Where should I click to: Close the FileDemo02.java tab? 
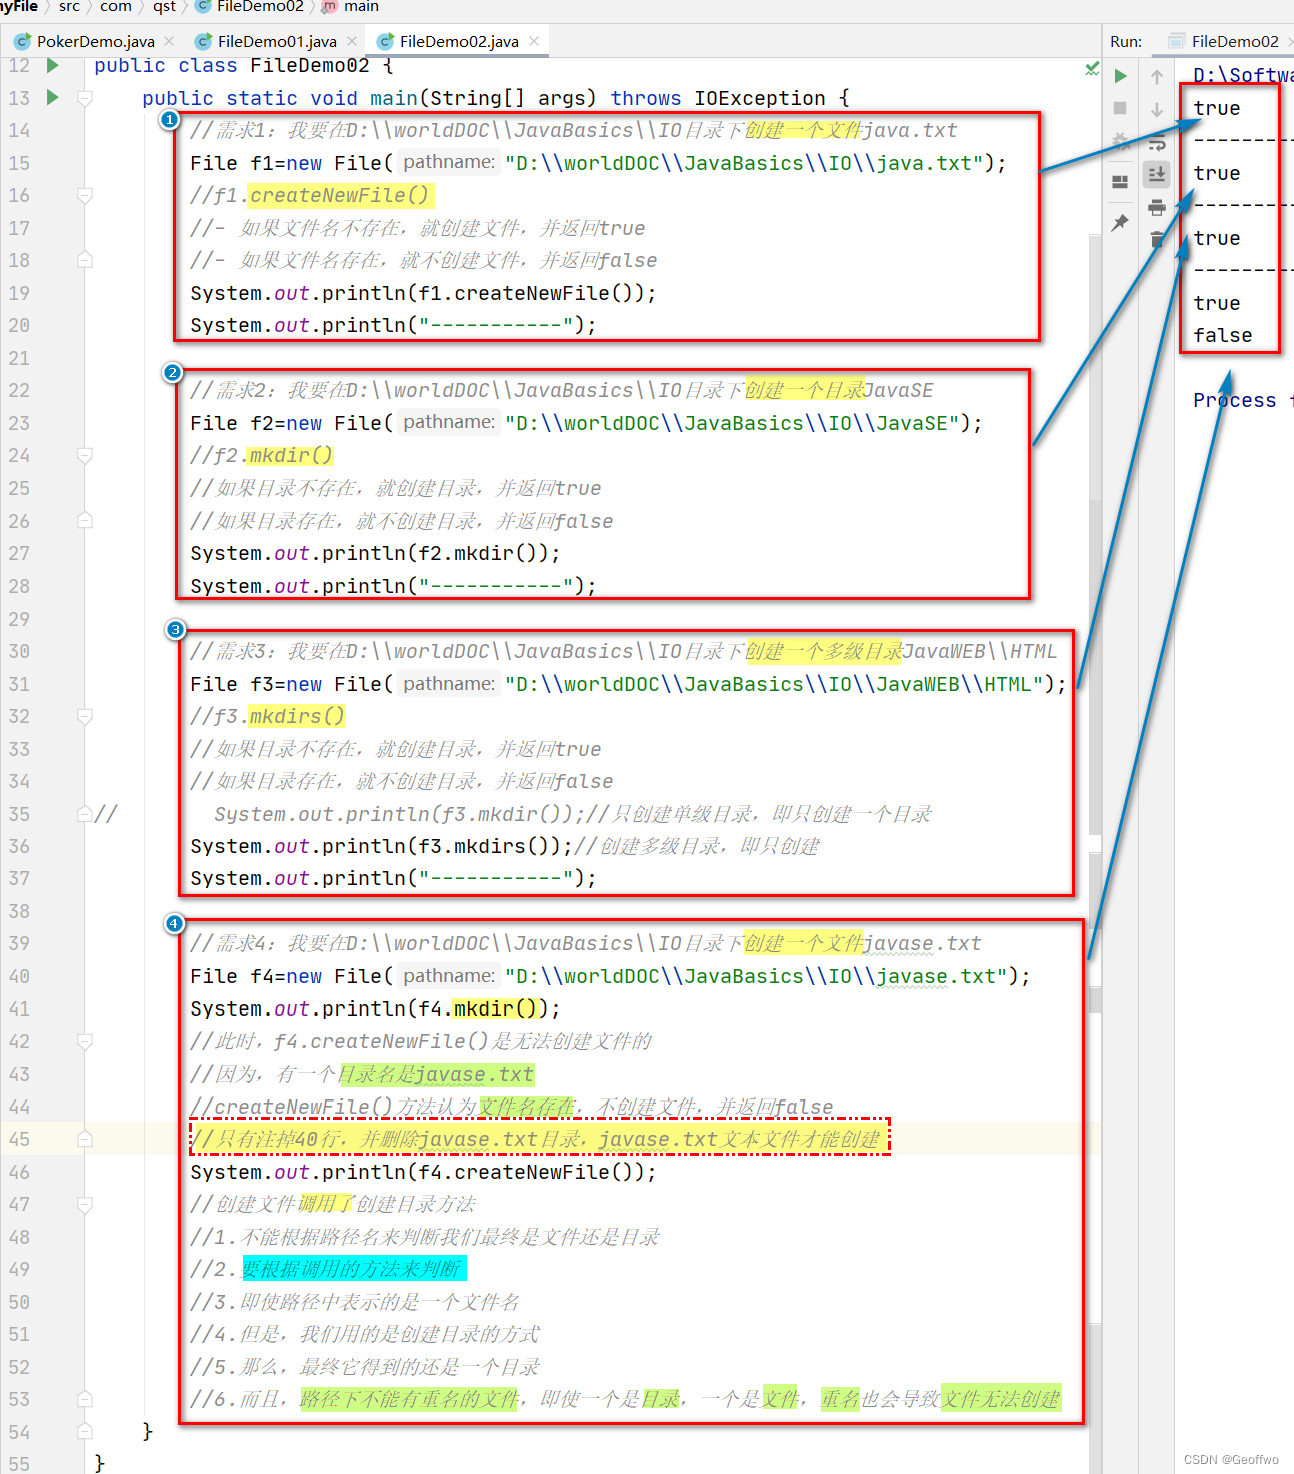[534, 41]
